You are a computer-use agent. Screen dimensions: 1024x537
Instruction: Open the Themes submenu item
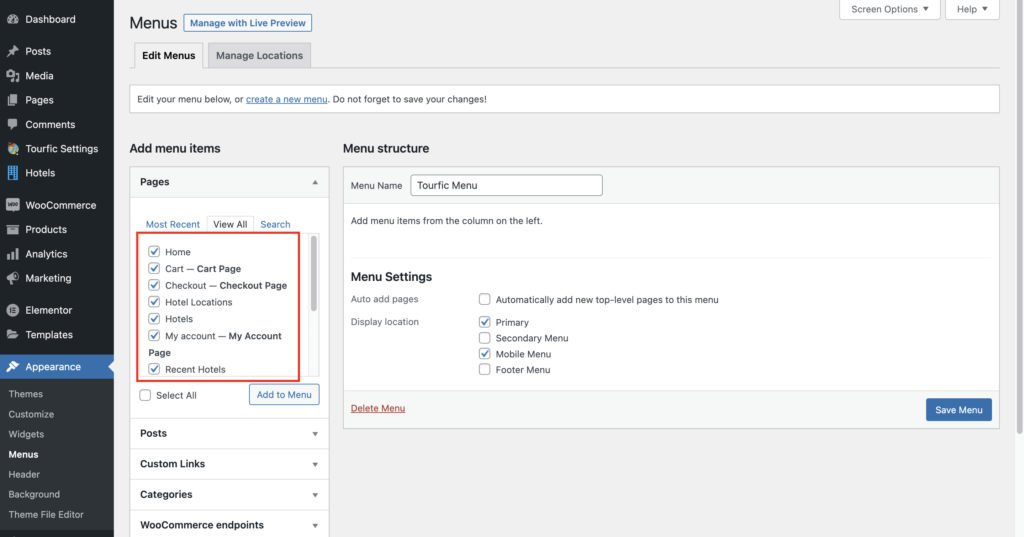pyautogui.click(x=25, y=394)
